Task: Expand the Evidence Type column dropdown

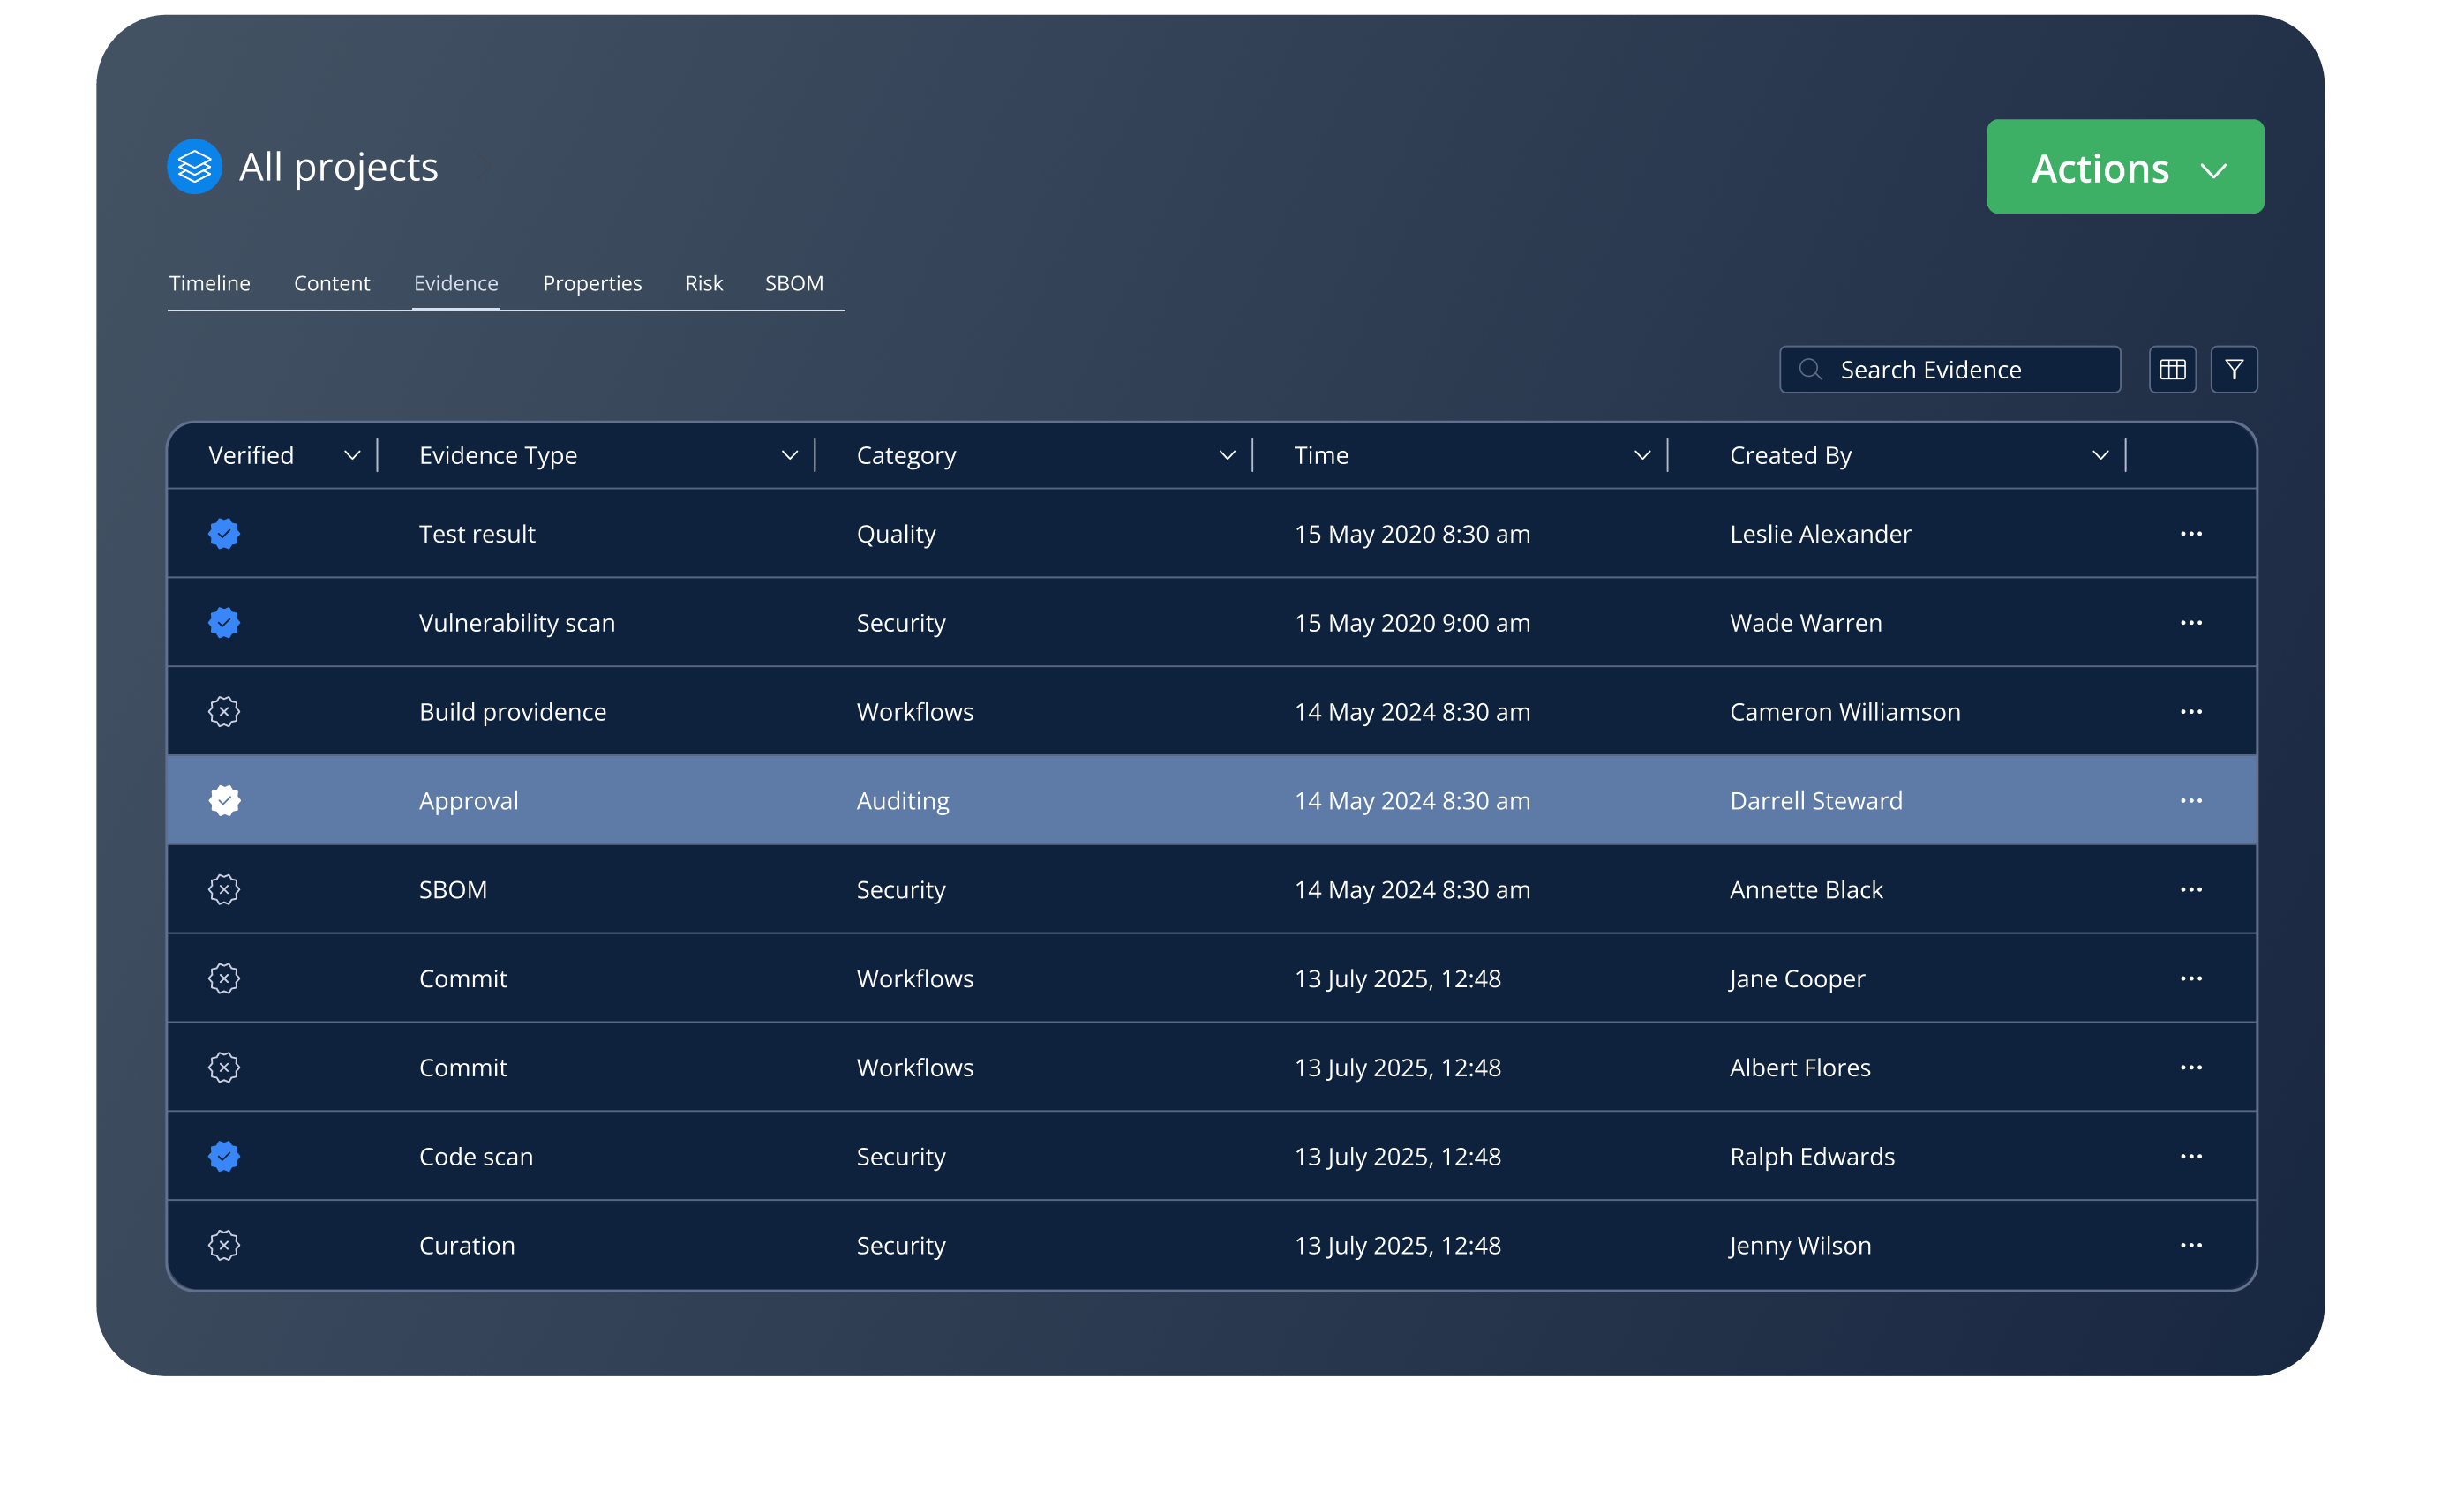Action: (x=789, y=456)
